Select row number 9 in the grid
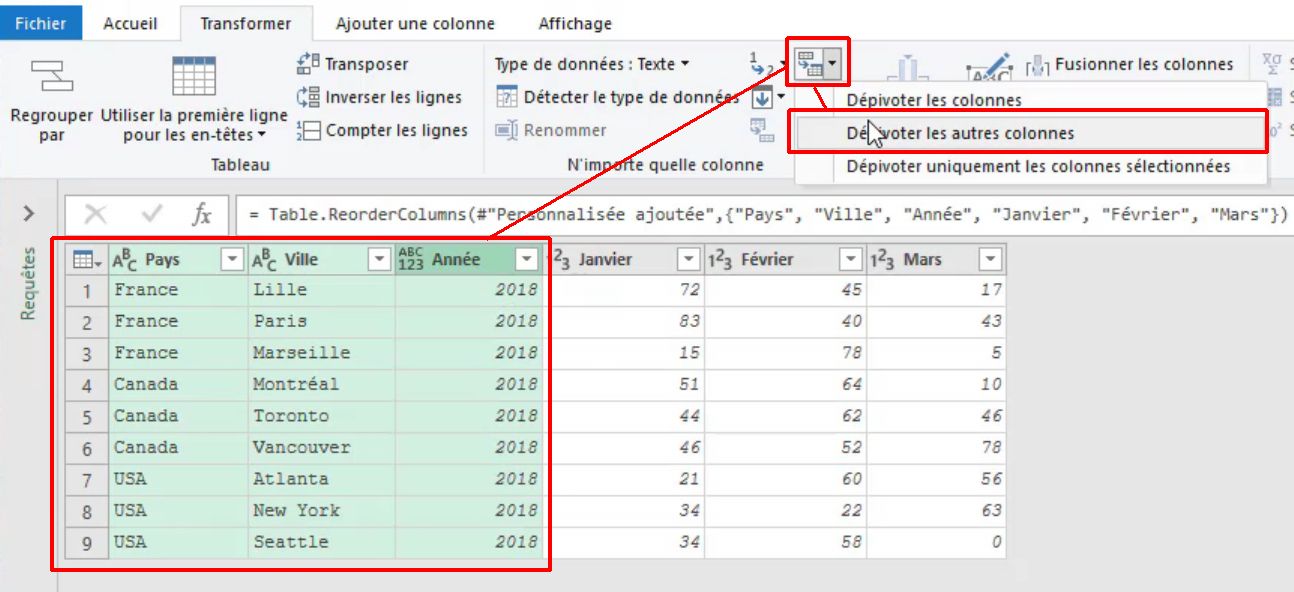 (87, 542)
